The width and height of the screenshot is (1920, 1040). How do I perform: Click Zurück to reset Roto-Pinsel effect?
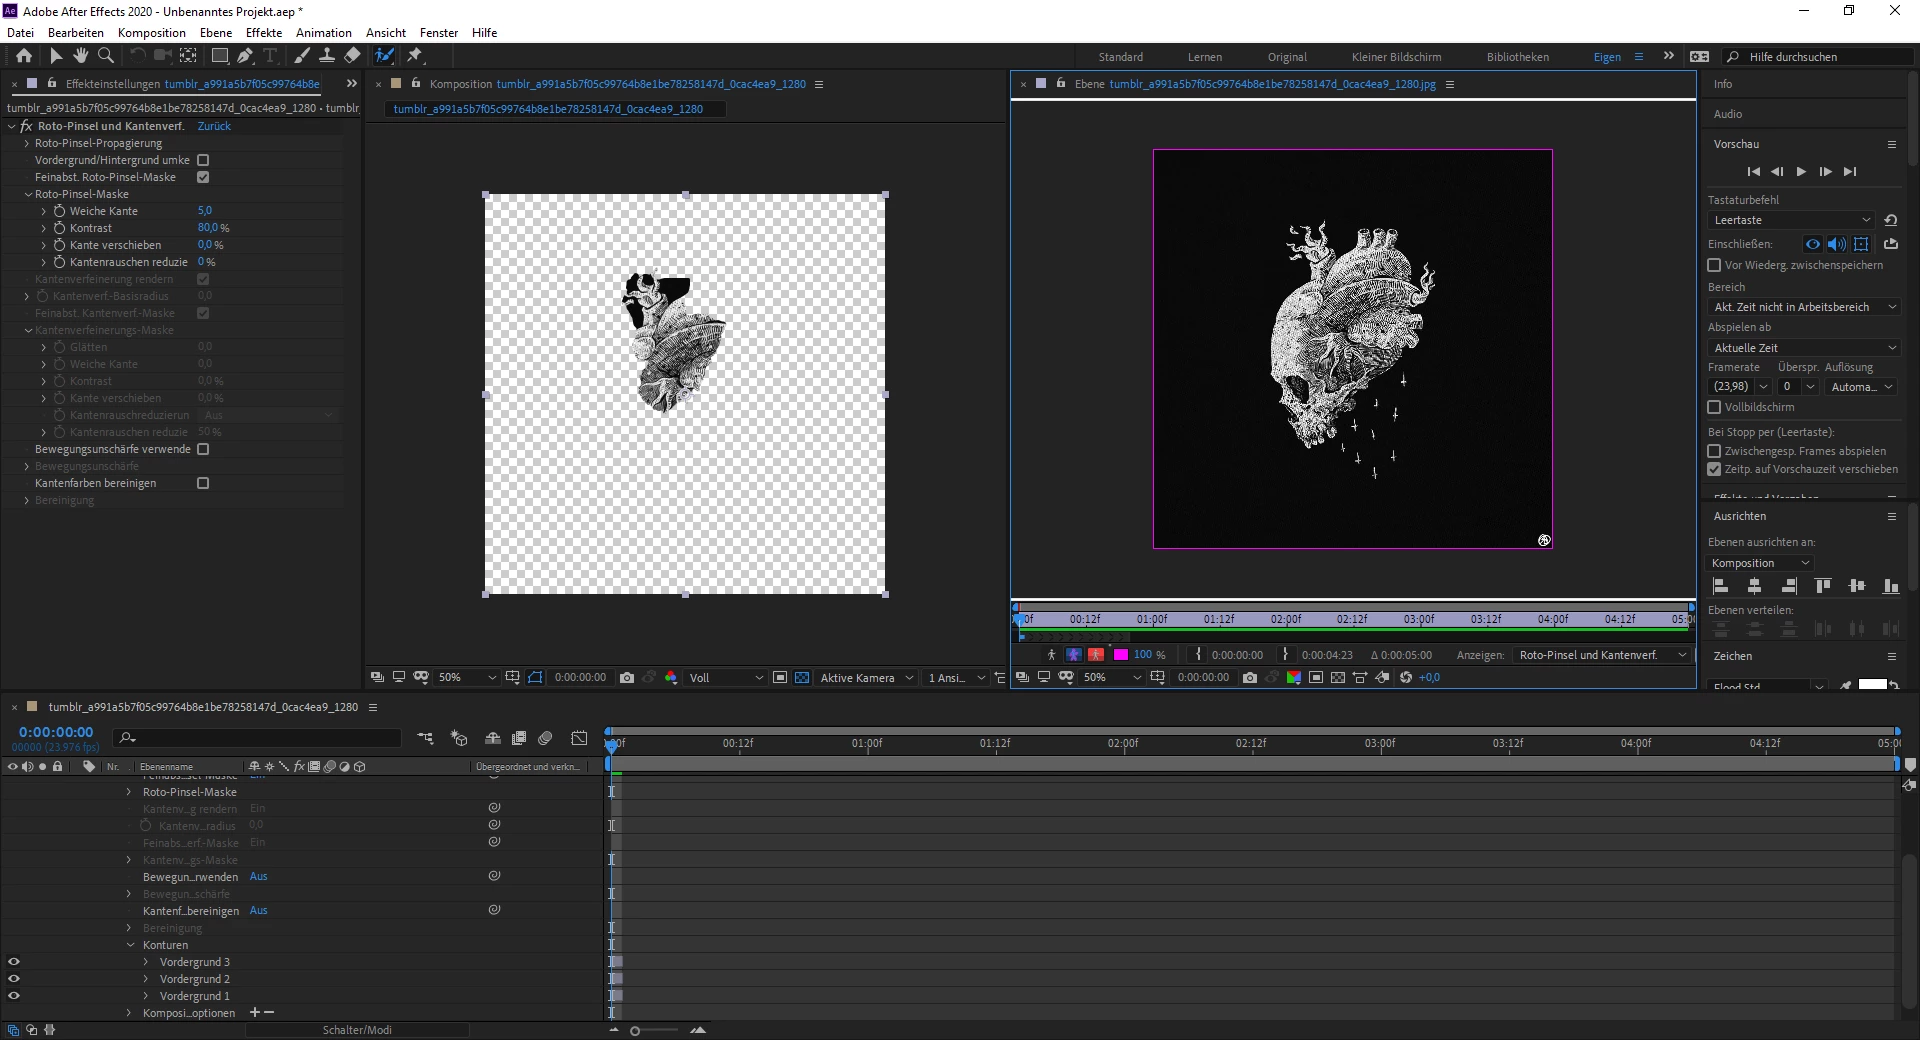(x=214, y=126)
